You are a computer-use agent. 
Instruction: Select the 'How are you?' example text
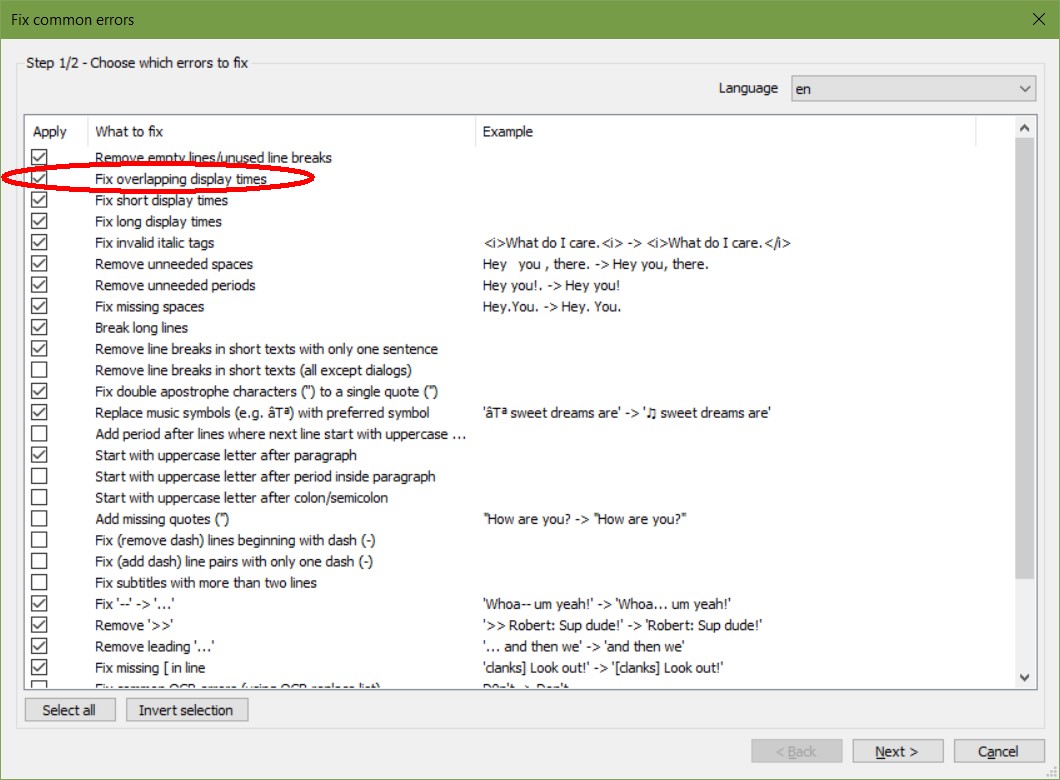[x=585, y=519]
